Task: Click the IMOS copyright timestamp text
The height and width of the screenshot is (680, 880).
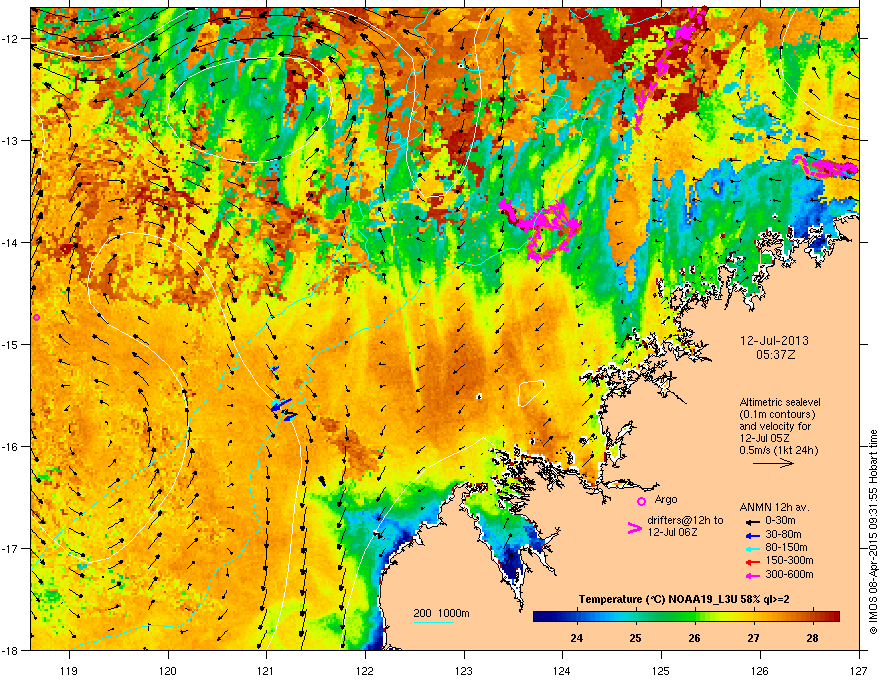Action: click(873, 532)
